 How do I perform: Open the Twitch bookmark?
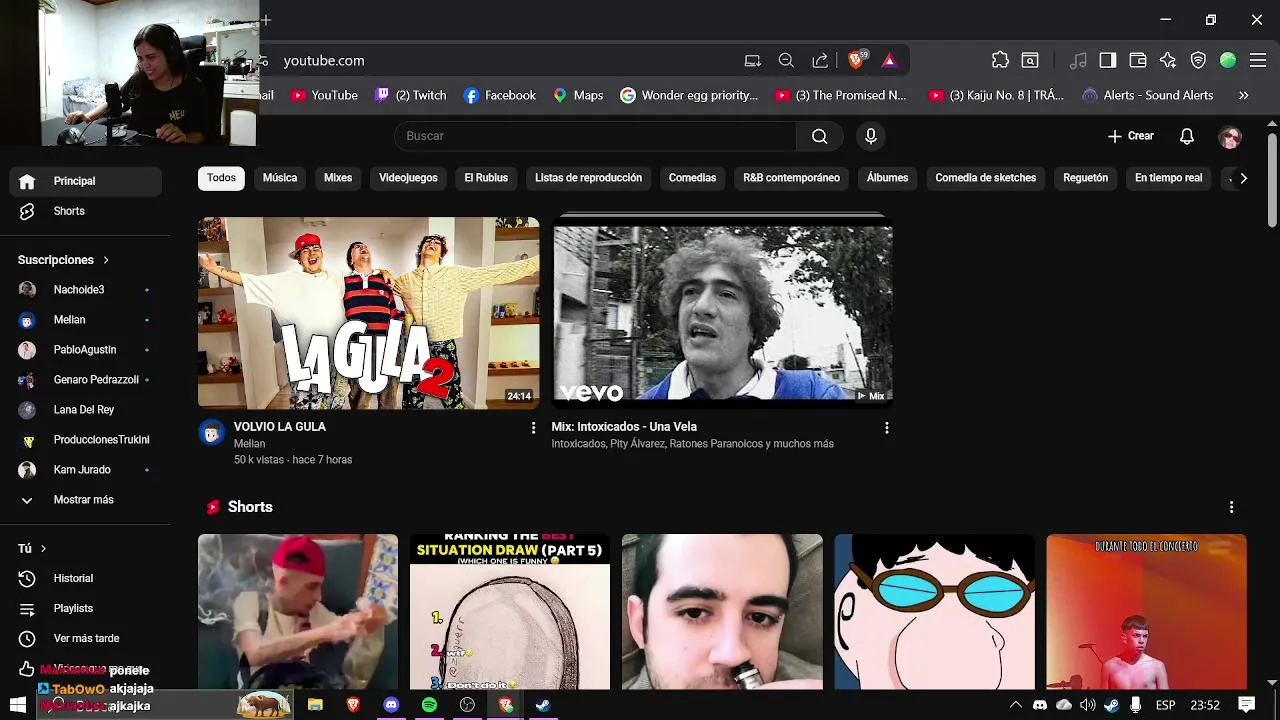410,95
